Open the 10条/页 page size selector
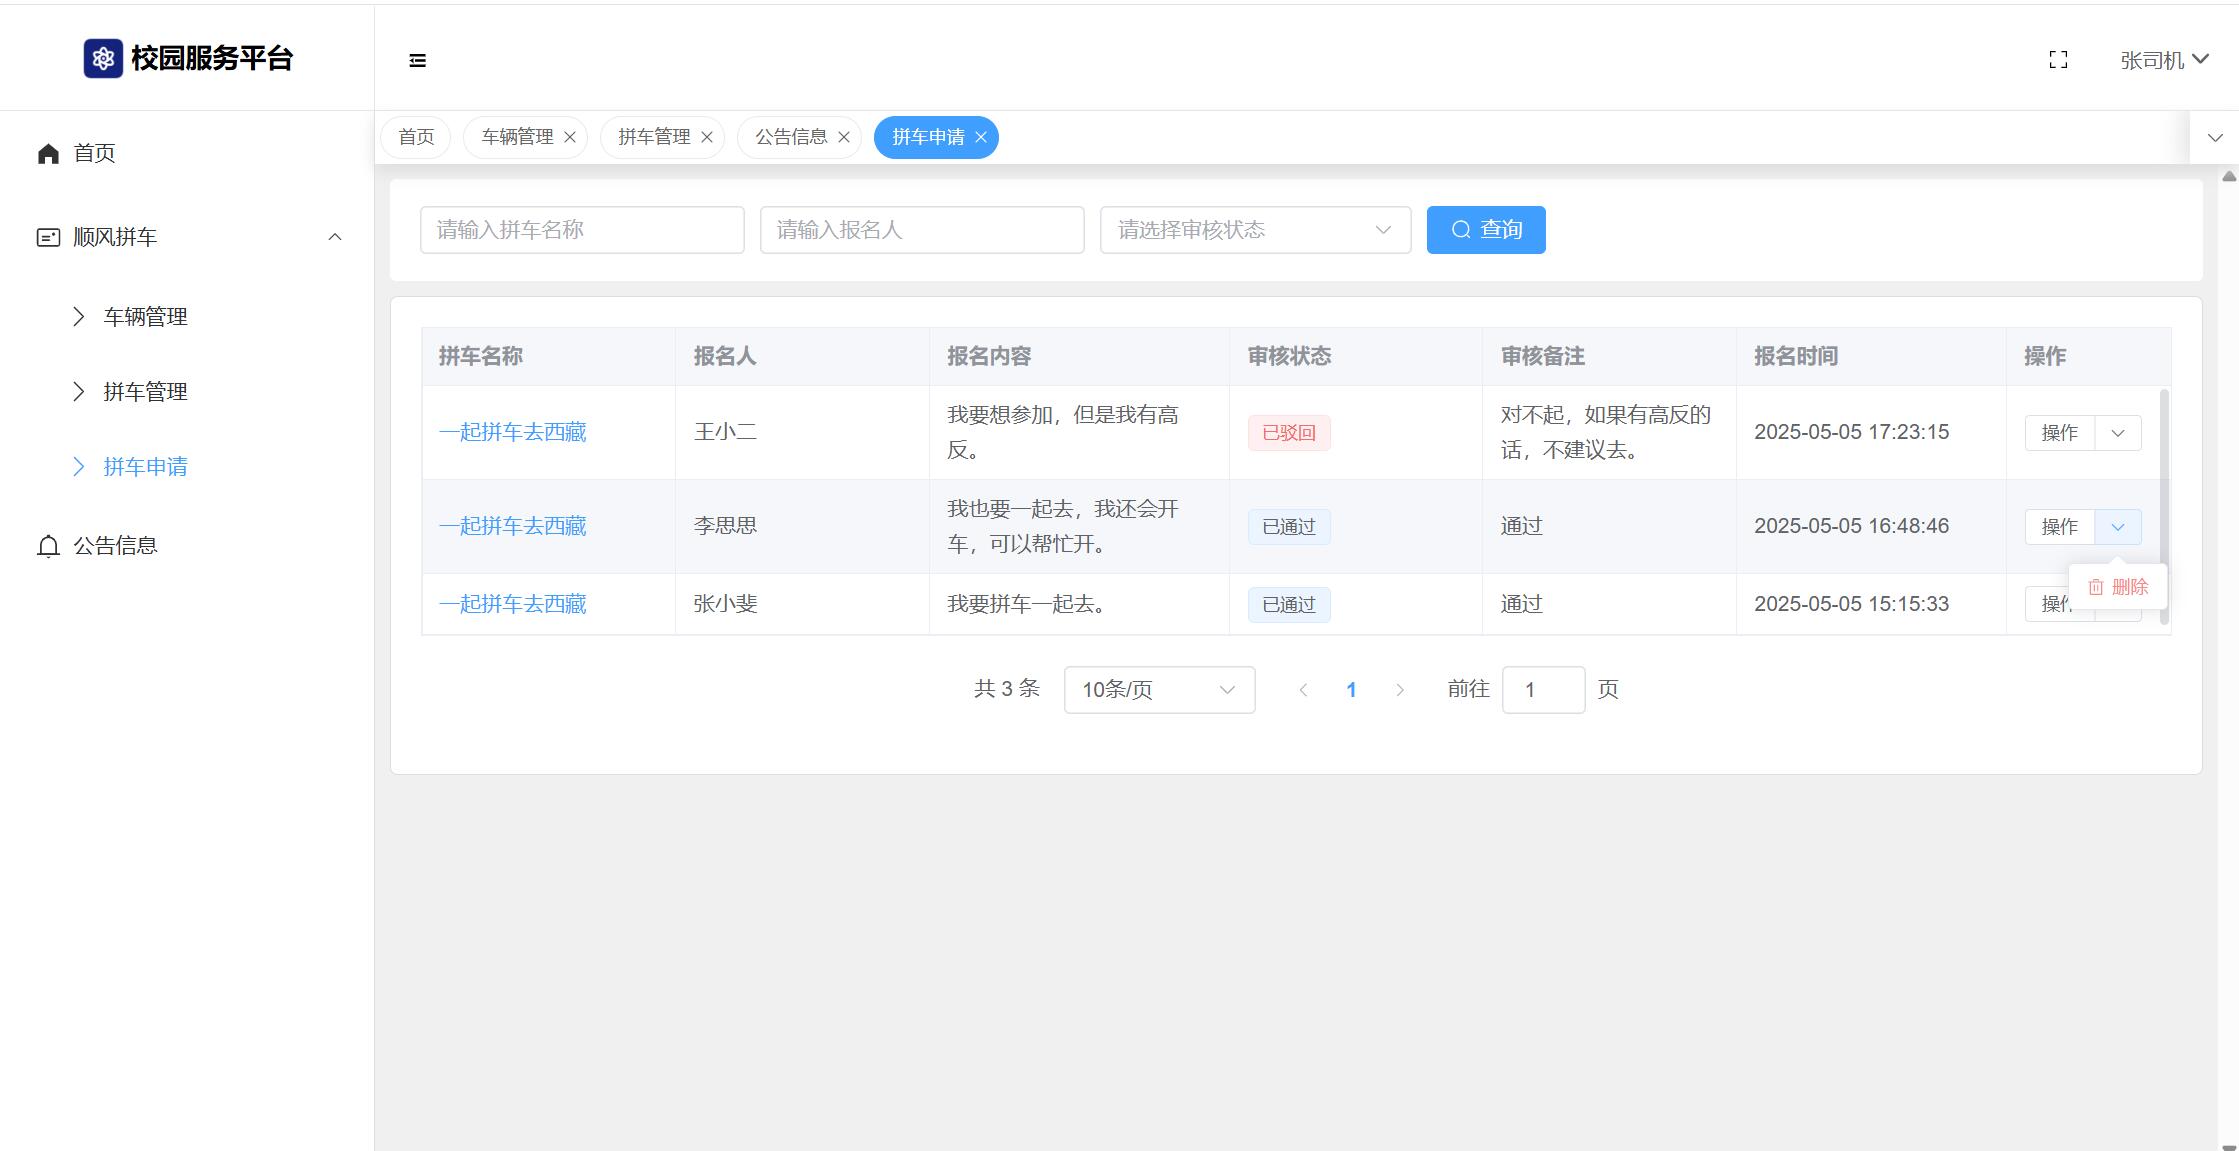The image size is (2239, 1151). 1159,690
